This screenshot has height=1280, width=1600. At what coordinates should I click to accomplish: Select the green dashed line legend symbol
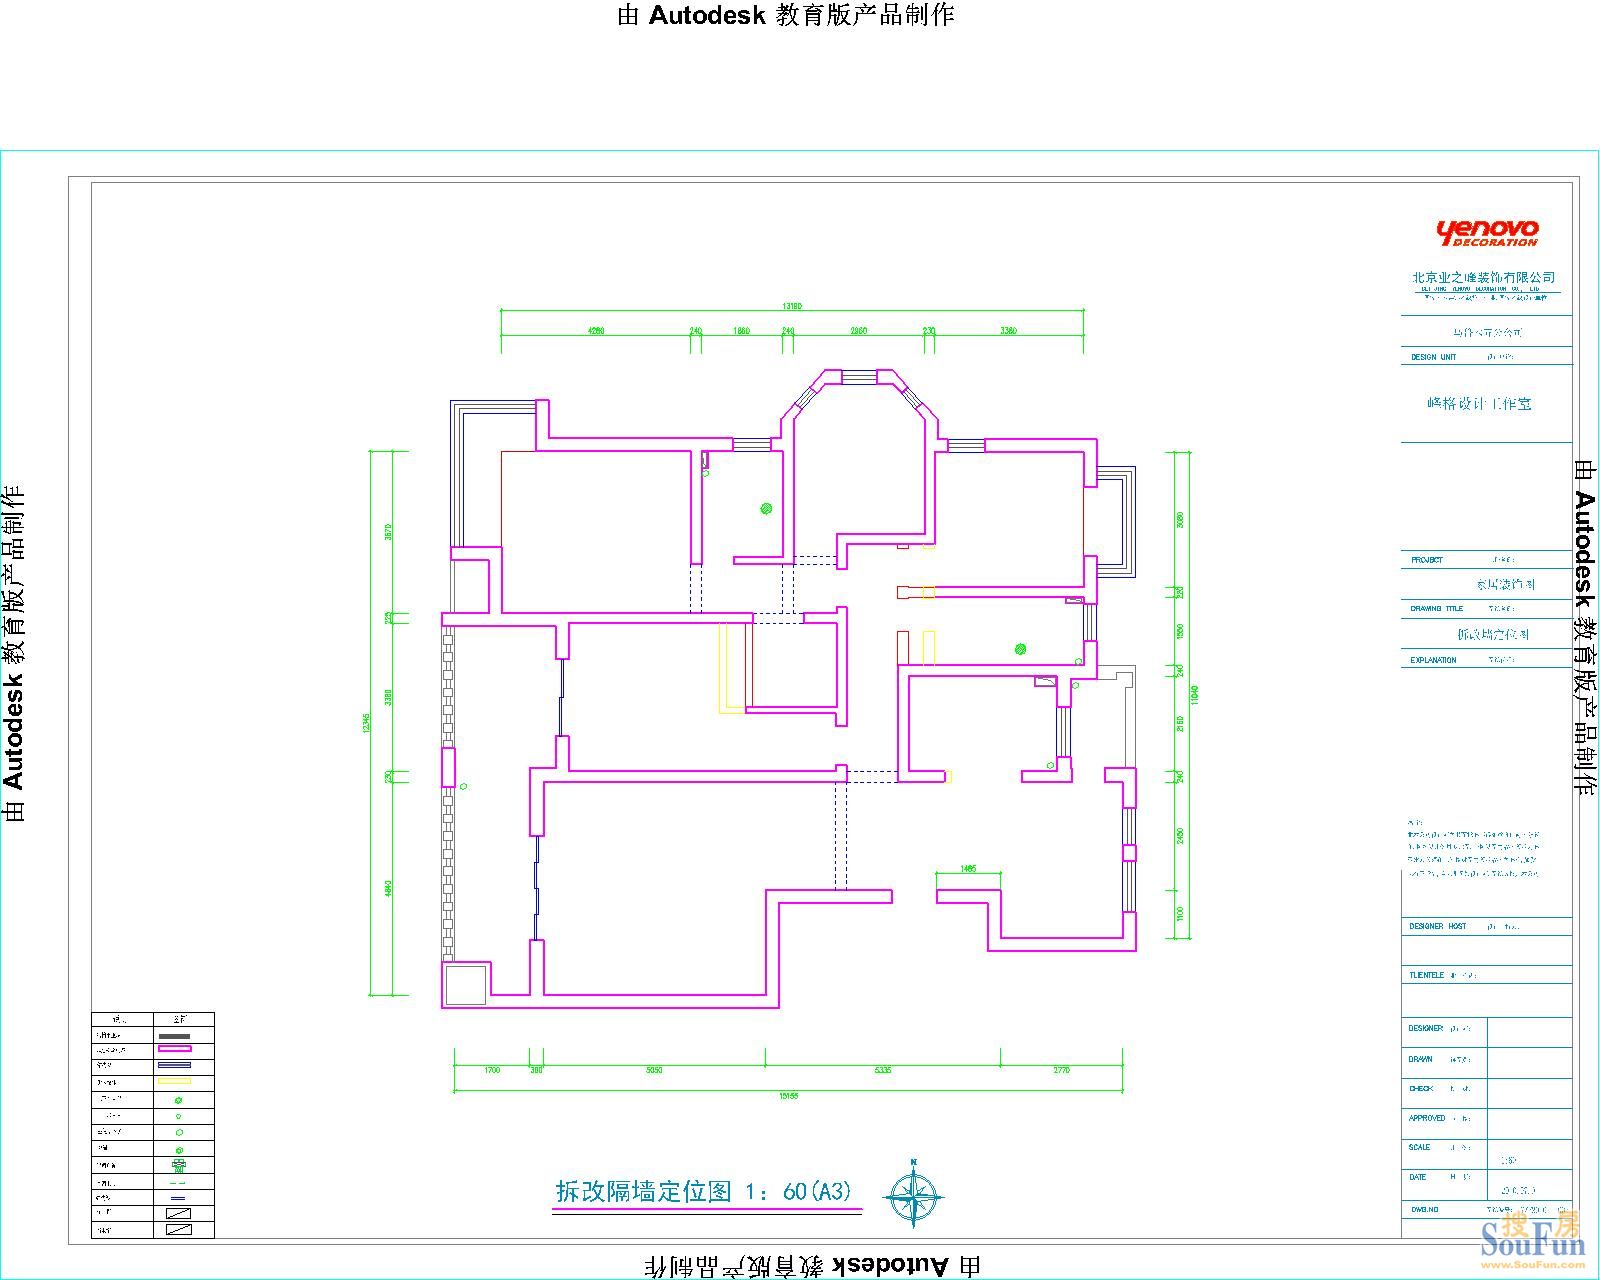click(x=178, y=1183)
